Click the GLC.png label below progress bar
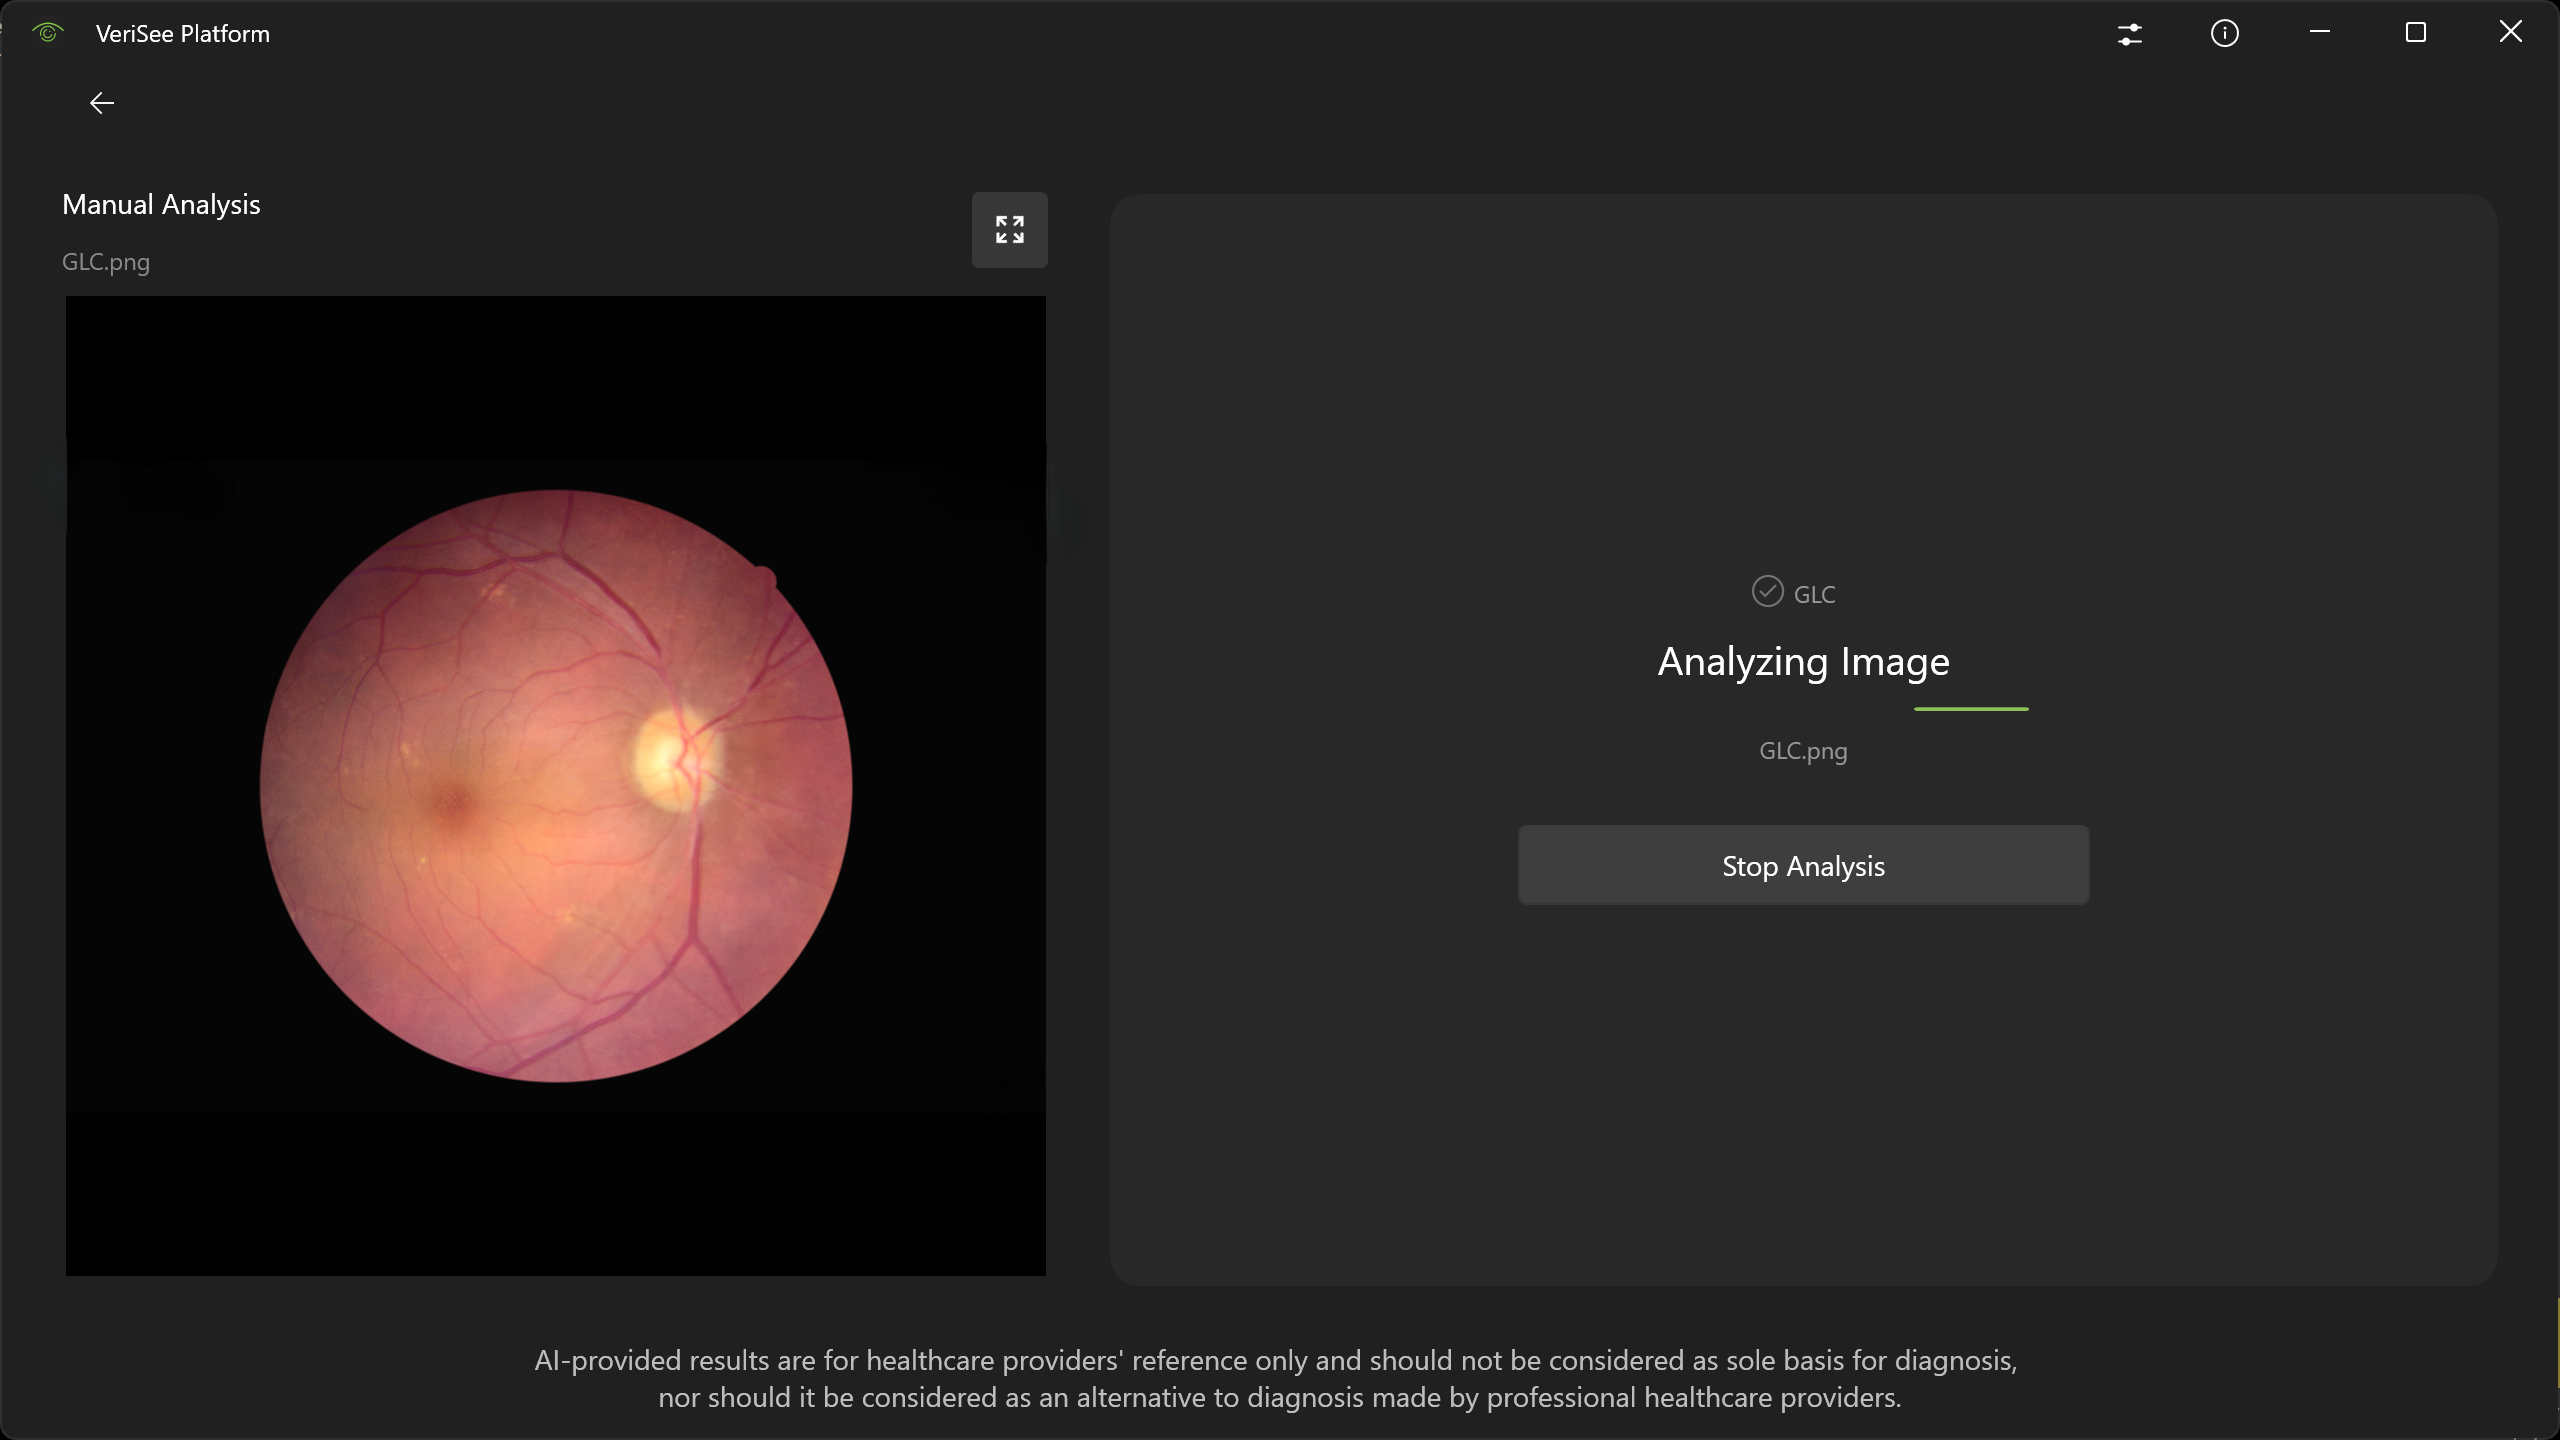The width and height of the screenshot is (2560, 1440). click(1803, 751)
